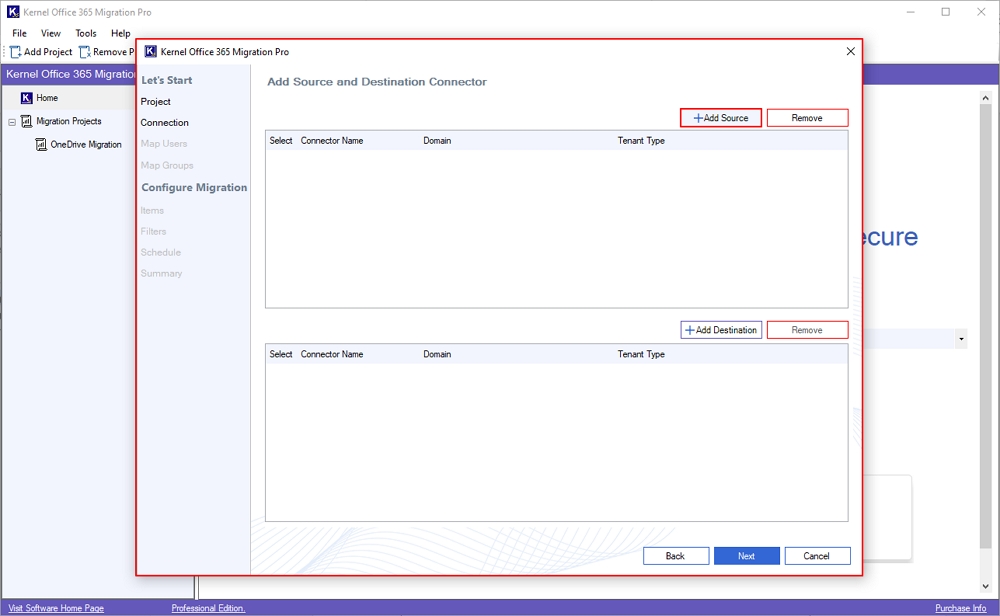
Task: Click the Kernel logo in the dialog title bar
Action: click(149, 50)
